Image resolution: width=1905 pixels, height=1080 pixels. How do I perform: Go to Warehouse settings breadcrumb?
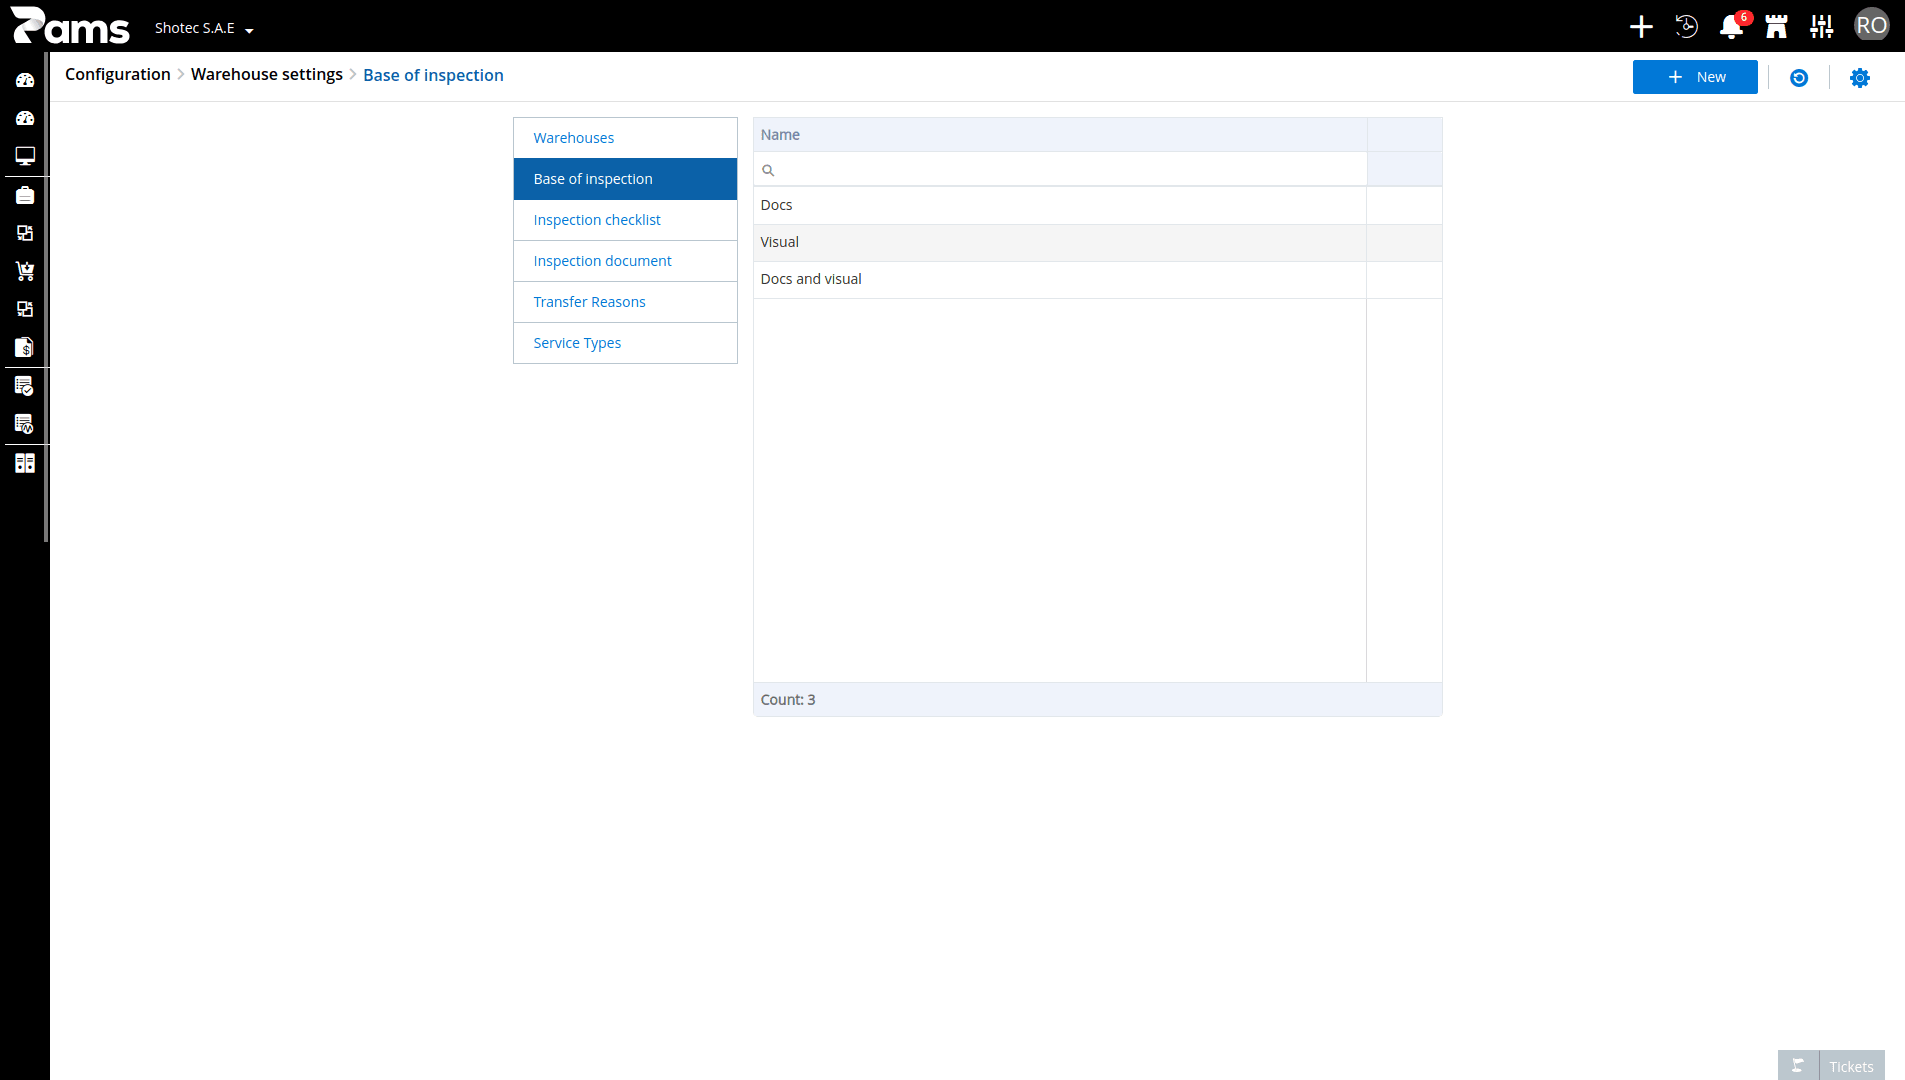click(267, 75)
